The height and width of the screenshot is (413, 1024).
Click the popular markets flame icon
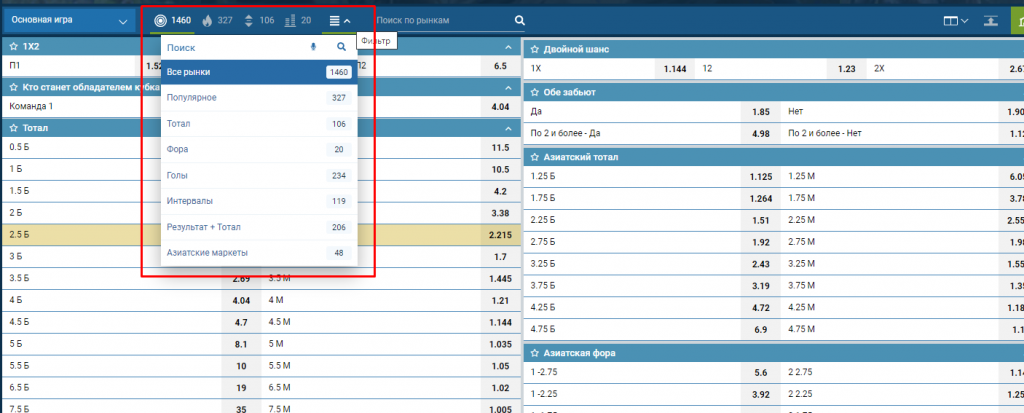point(207,20)
